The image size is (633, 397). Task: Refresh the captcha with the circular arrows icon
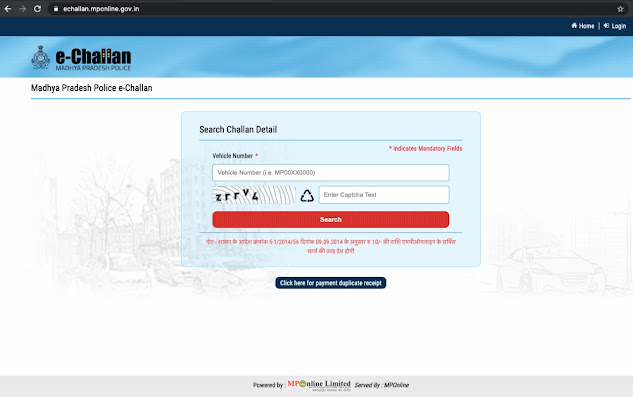click(x=307, y=196)
